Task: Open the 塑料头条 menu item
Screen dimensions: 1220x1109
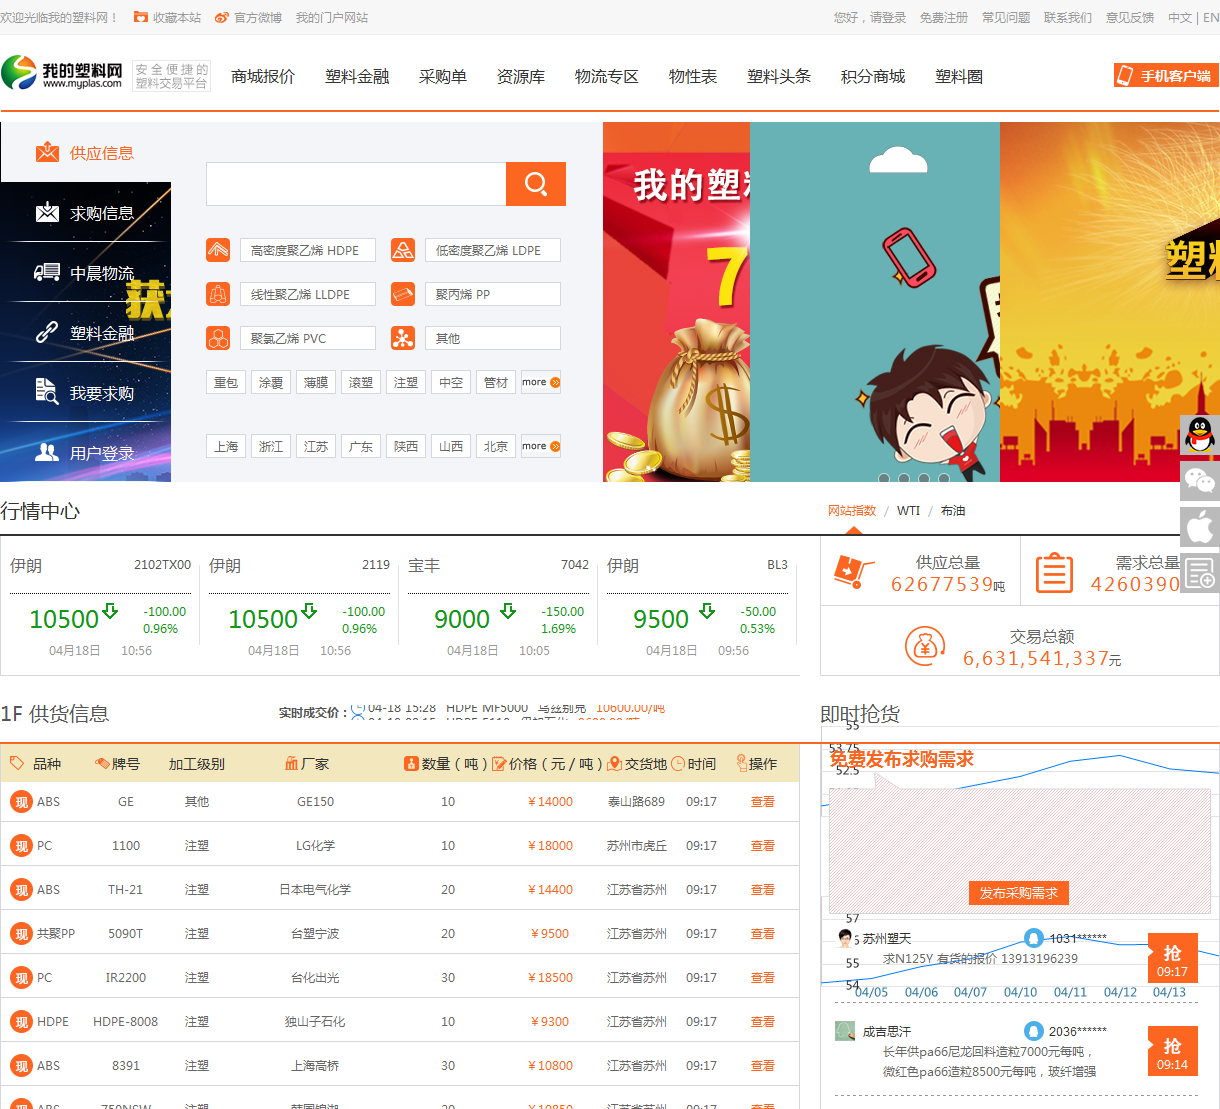Action: click(779, 77)
